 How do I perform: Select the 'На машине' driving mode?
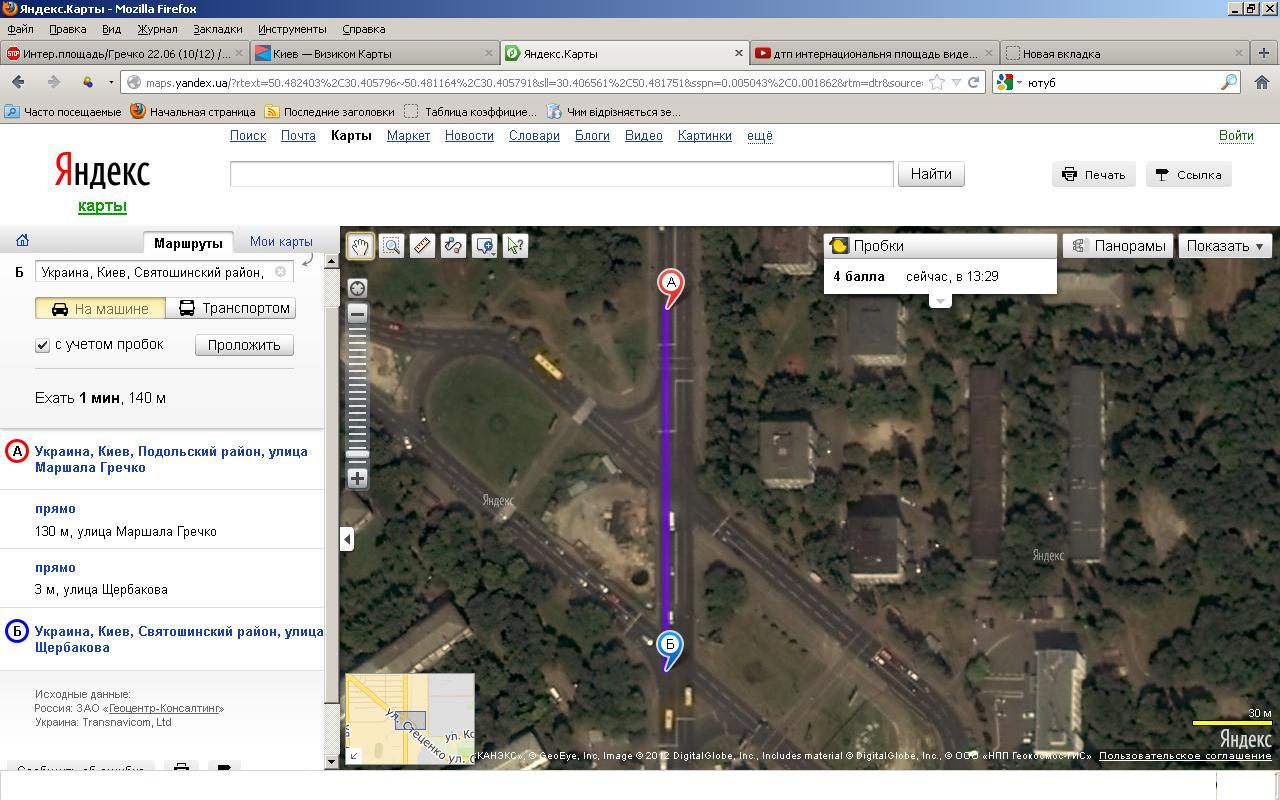100,308
